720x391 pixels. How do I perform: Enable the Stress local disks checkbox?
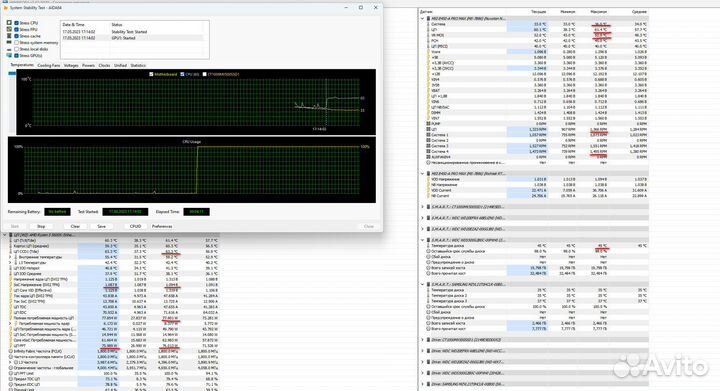17,49
